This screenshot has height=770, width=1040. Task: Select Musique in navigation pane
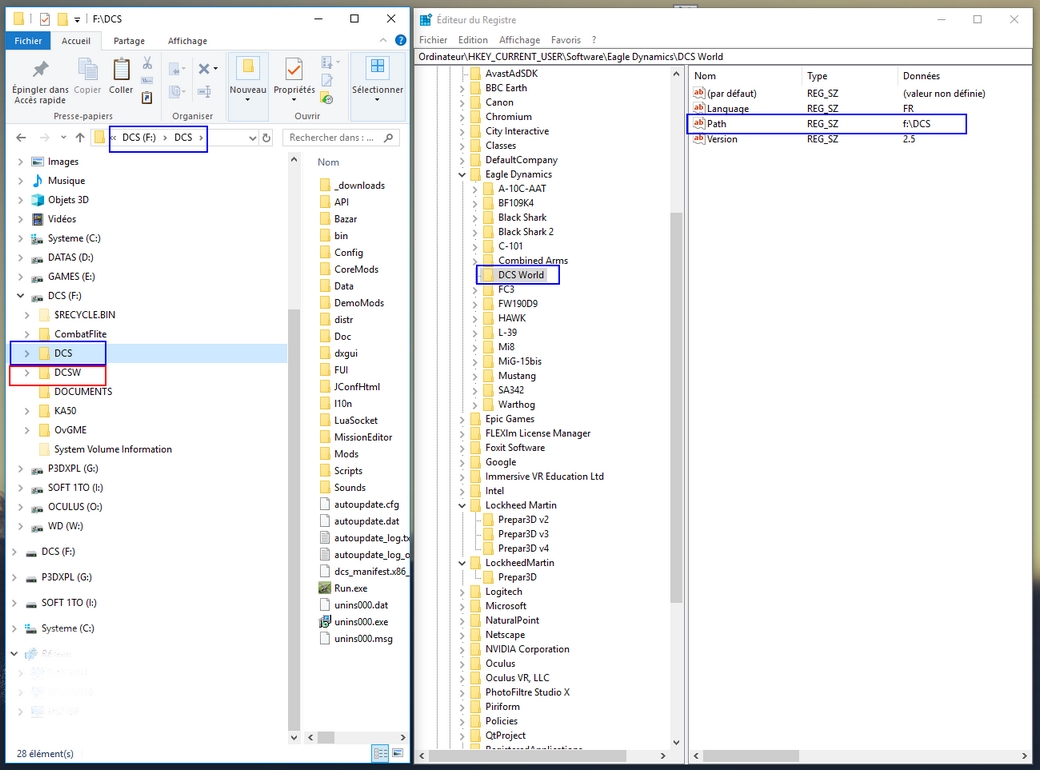click(66, 180)
